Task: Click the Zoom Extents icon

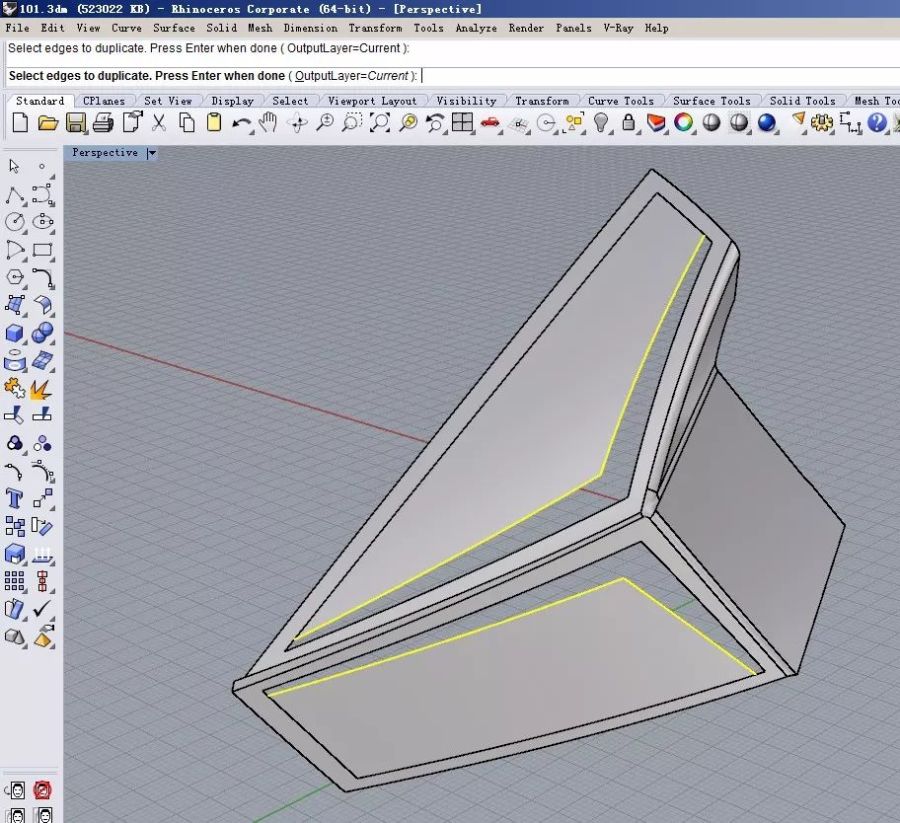Action: [379, 123]
